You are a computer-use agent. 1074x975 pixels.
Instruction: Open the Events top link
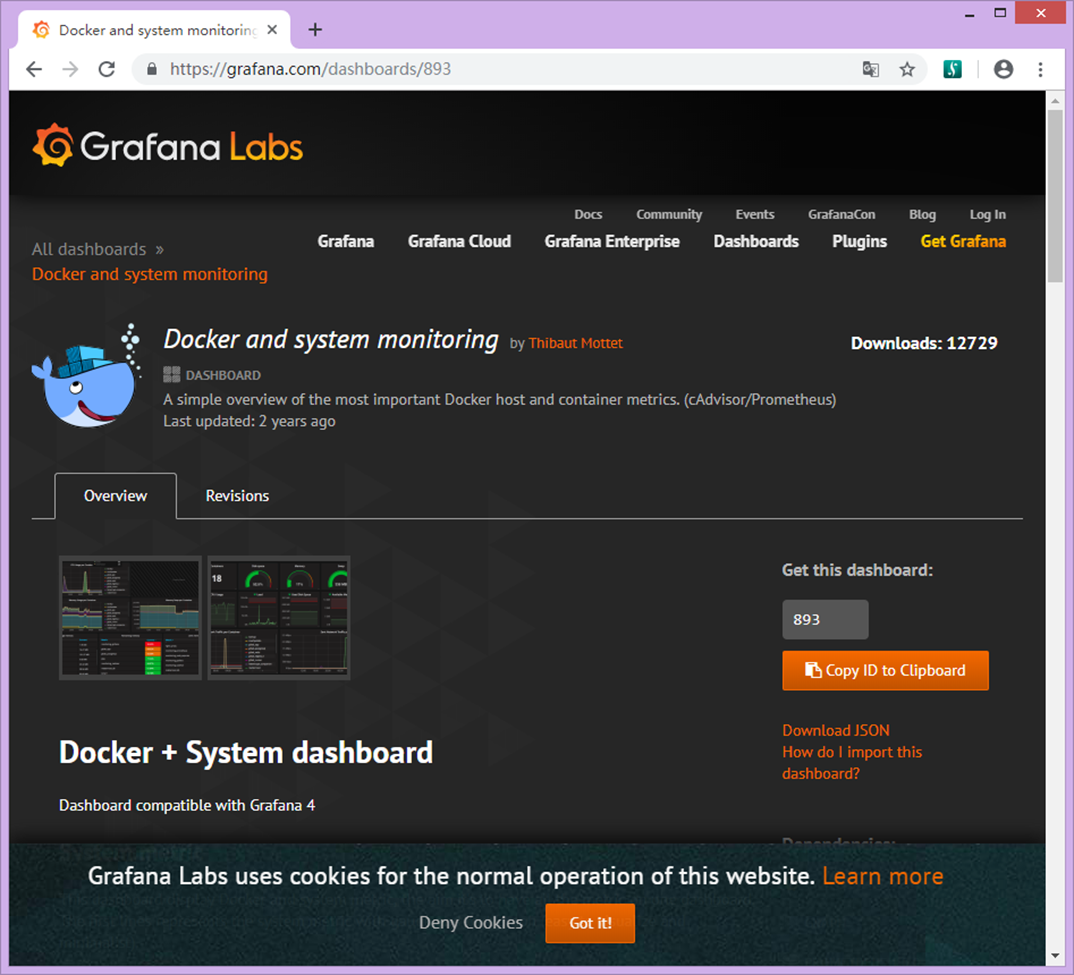pyautogui.click(x=755, y=214)
